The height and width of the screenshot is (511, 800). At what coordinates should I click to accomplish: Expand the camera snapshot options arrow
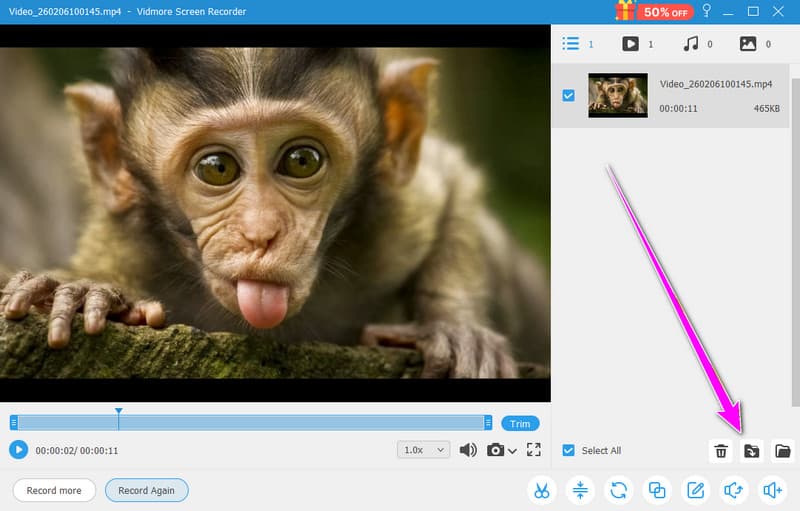[513, 451]
